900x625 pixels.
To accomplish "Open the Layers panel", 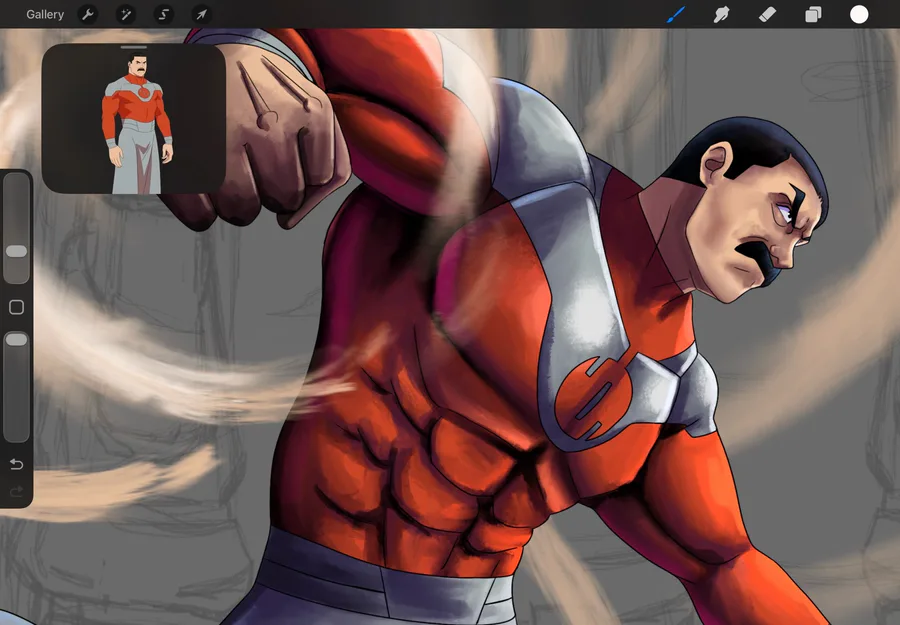I will (x=813, y=14).
